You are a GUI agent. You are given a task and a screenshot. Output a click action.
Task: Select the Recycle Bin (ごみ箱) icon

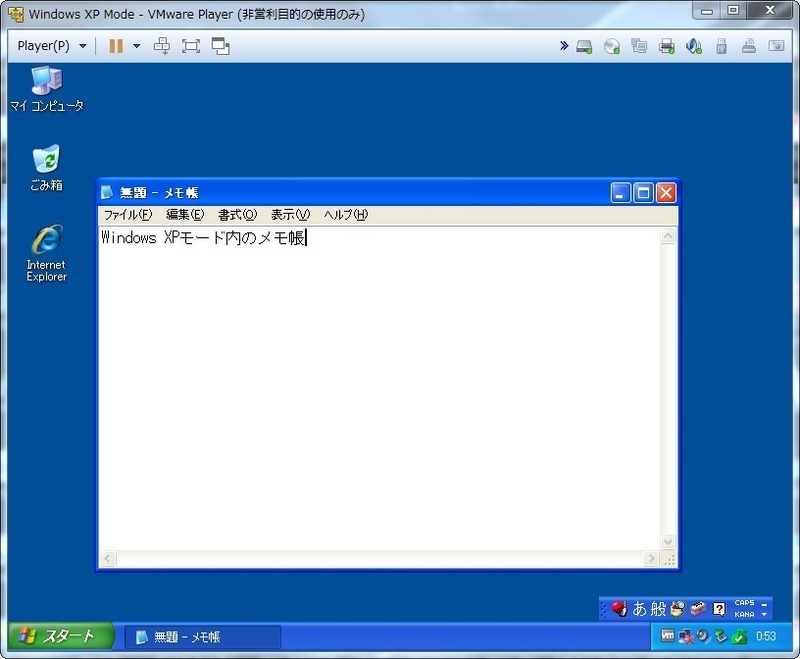(x=46, y=168)
